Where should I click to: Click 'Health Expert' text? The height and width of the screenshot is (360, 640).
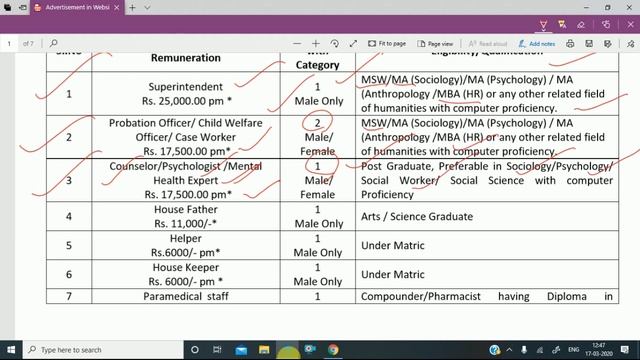click(x=186, y=180)
